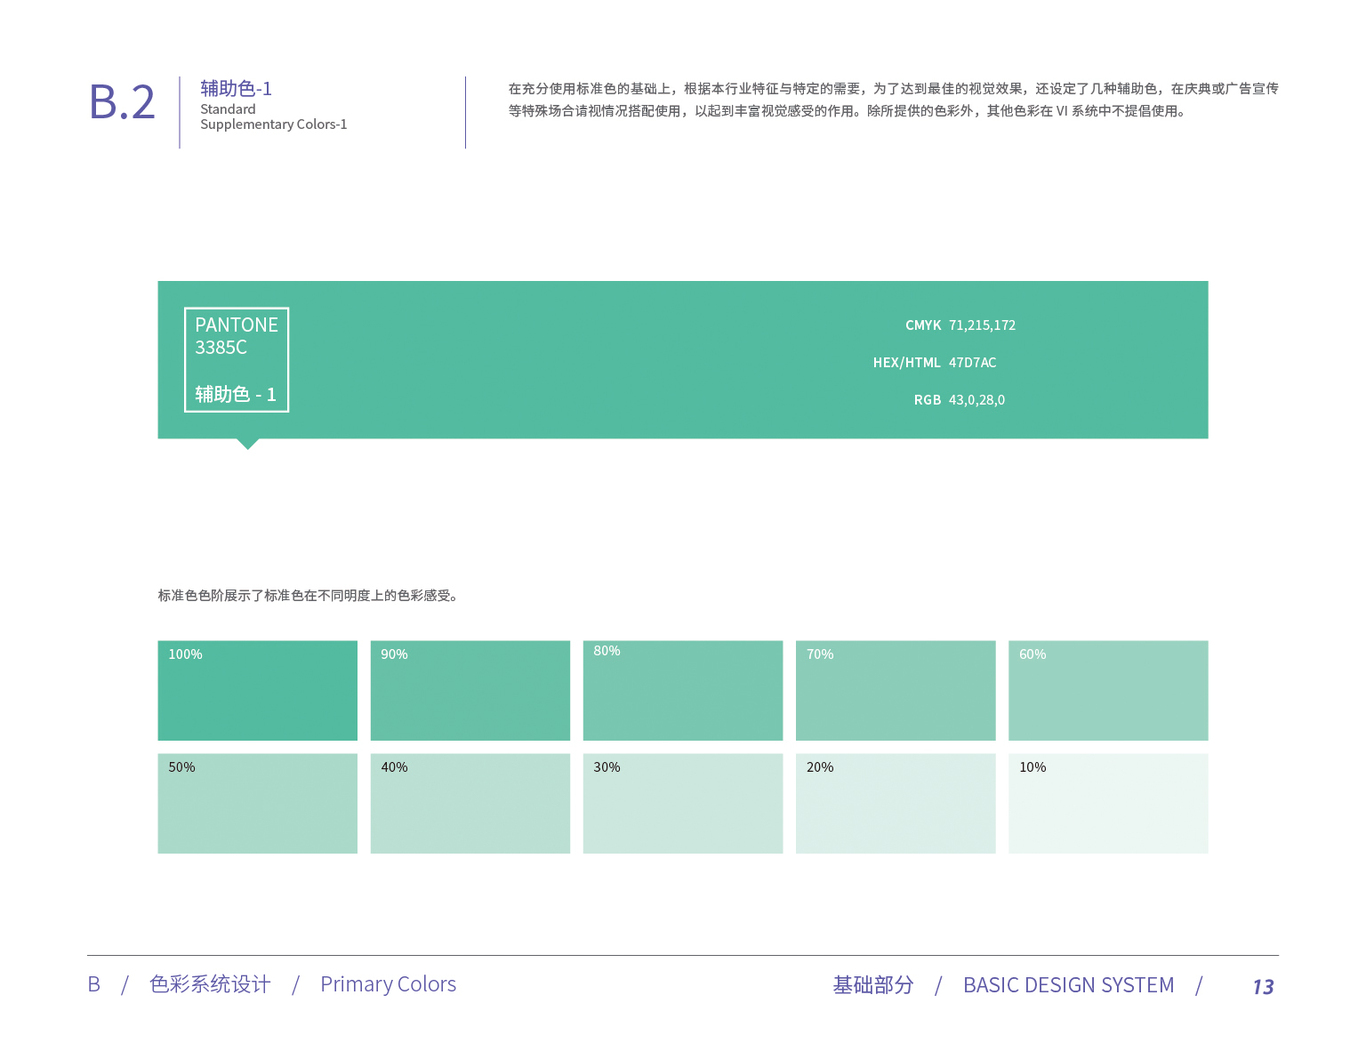Click the 90% tint color swatch
Screen dimensions: 1366x1051
point(470,690)
